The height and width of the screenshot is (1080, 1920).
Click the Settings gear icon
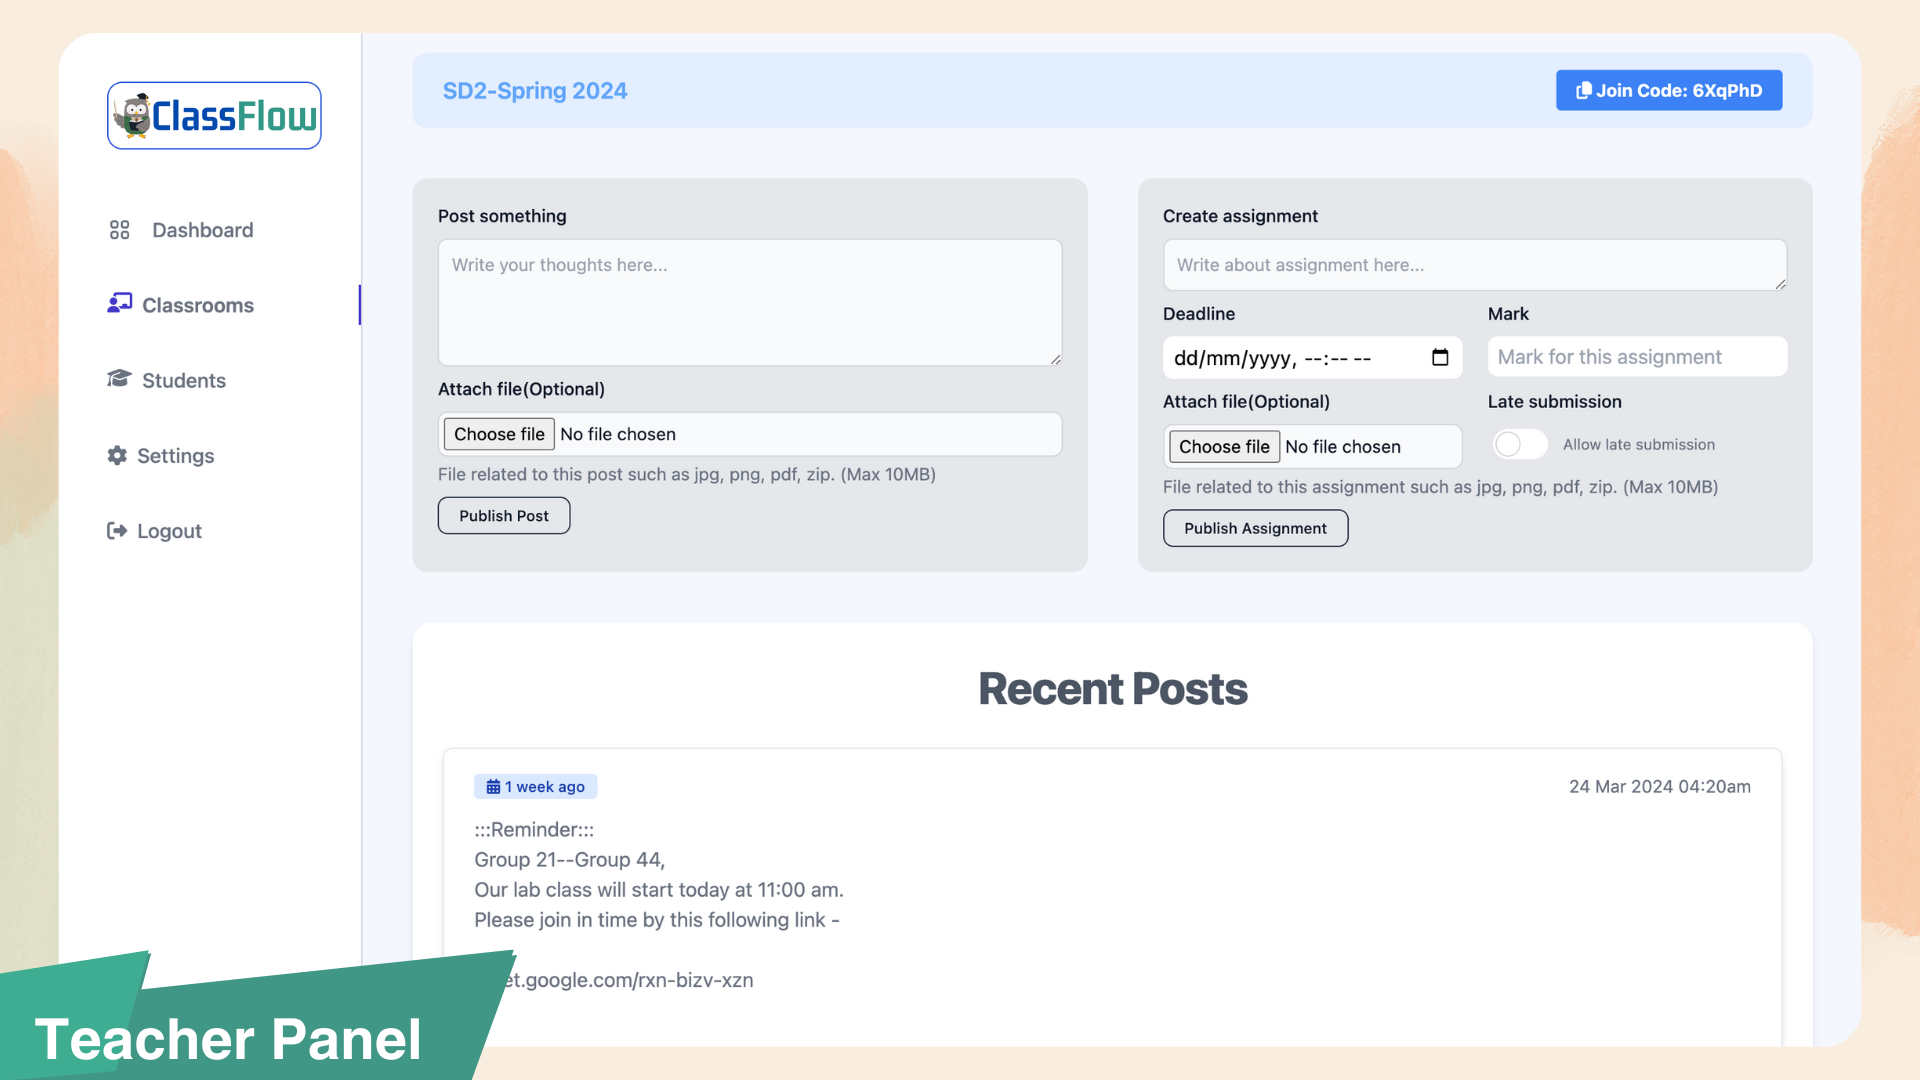(x=117, y=455)
